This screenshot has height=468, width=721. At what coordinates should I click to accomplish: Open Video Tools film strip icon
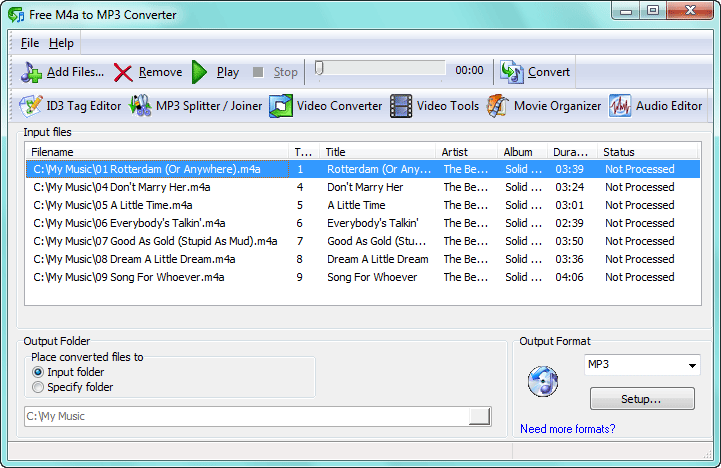[401, 106]
